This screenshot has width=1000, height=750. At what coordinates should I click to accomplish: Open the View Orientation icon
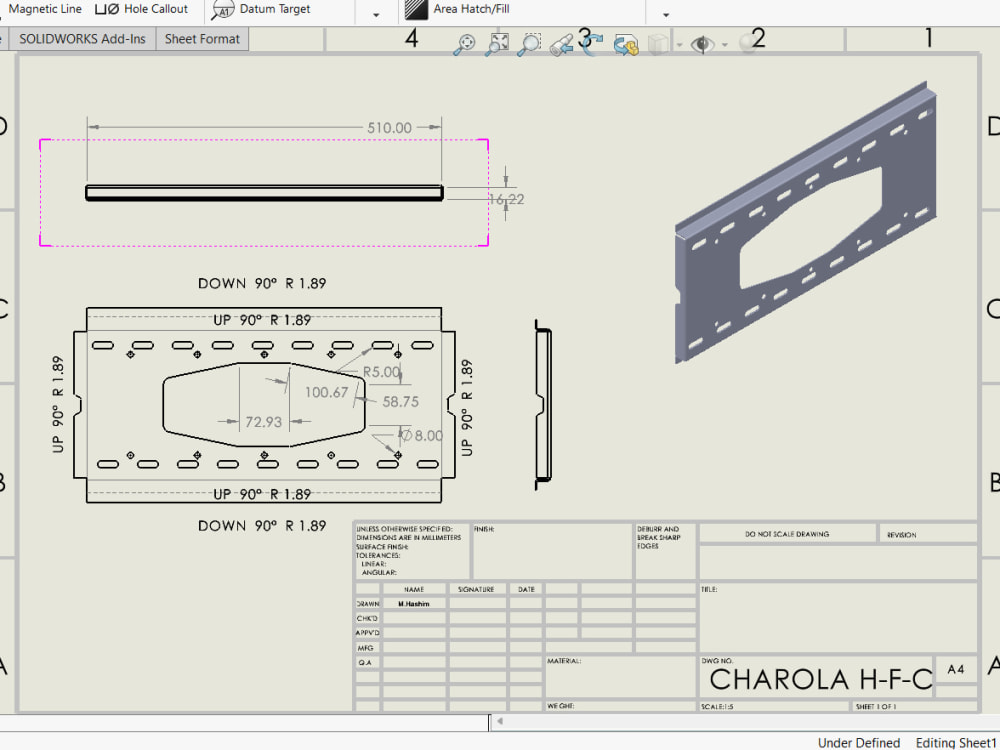pos(627,45)
